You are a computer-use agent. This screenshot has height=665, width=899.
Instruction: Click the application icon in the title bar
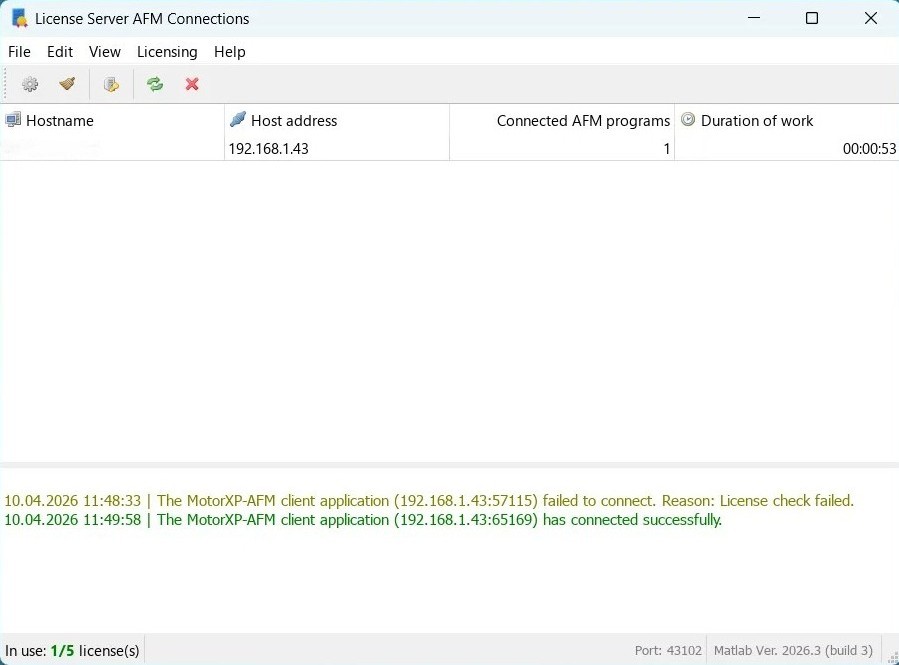pyautogui.click(x=16, y=18)
